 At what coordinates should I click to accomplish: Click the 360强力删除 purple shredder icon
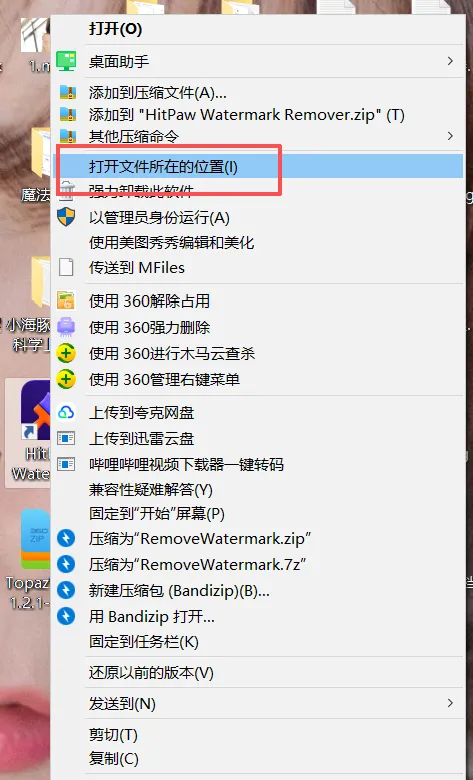[x=66, y=327]
